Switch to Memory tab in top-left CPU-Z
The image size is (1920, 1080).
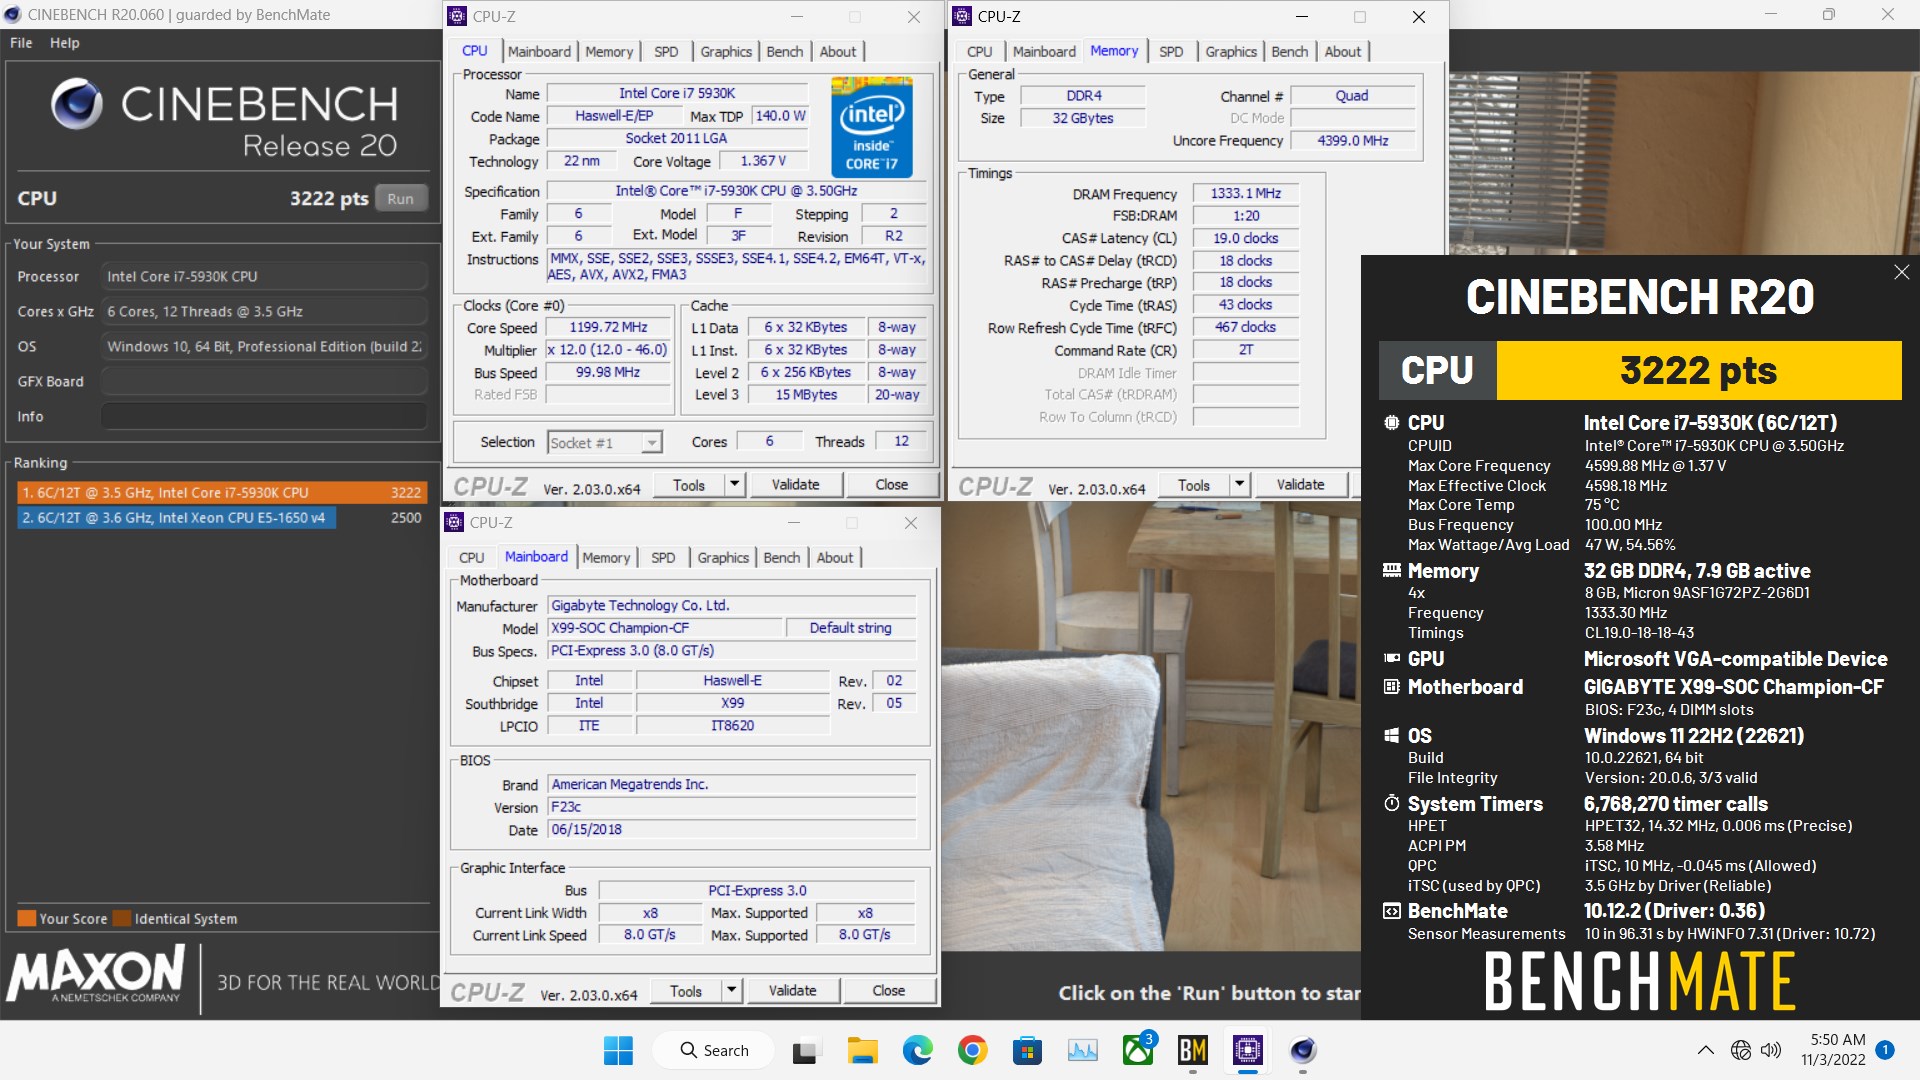pos(609,52)
